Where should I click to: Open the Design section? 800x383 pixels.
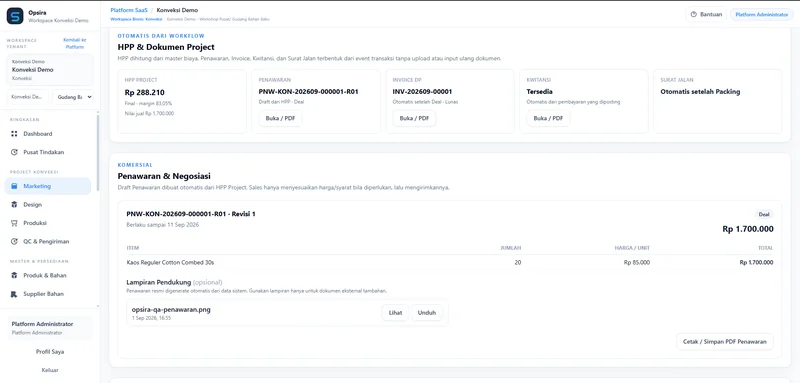click(x=48, y=205)
